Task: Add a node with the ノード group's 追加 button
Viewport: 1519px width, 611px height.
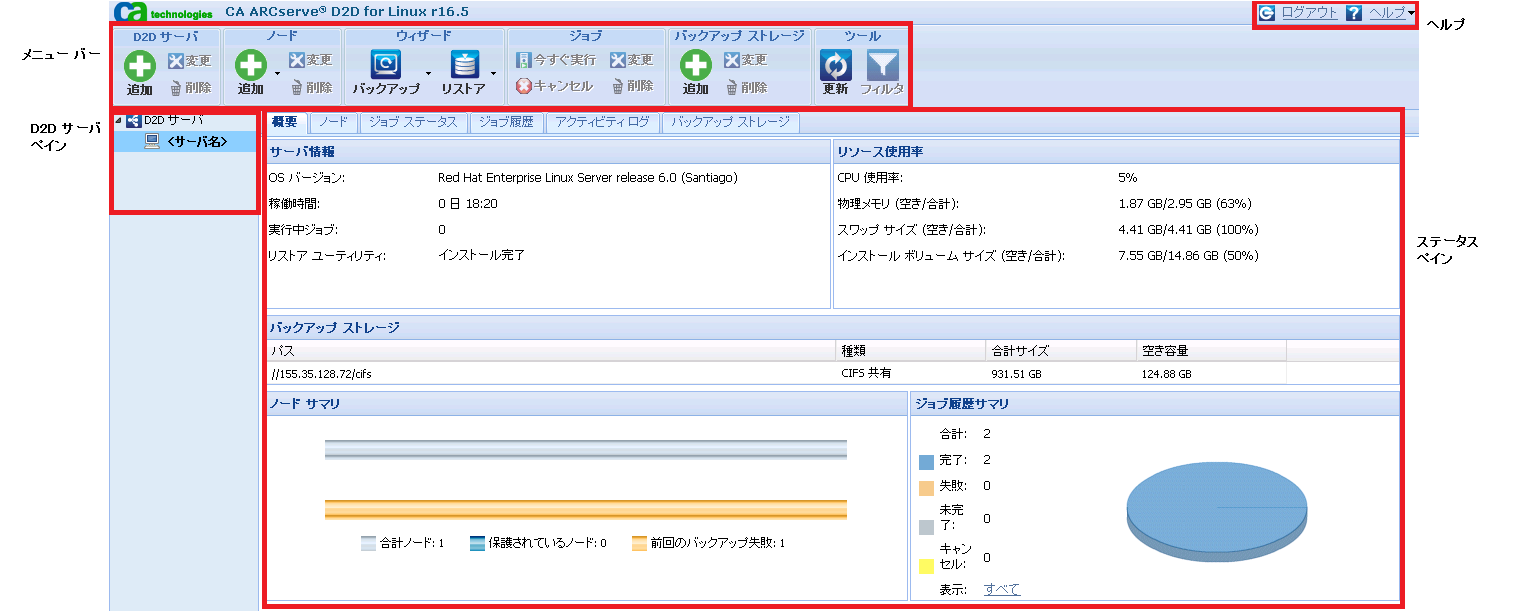Action: [250, 74]
